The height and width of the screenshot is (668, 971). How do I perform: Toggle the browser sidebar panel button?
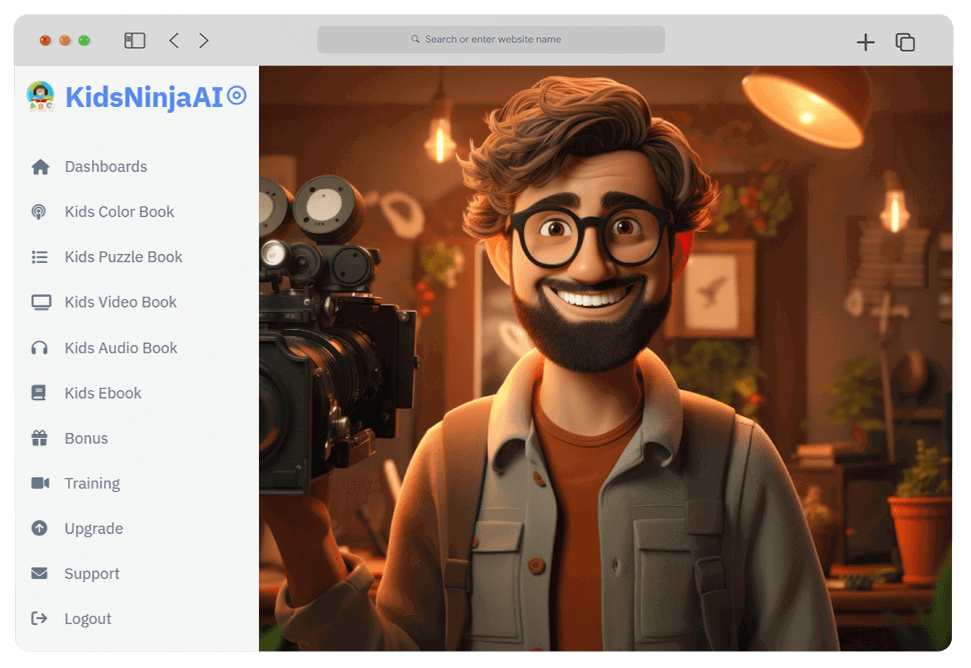[x=134, y=40]
